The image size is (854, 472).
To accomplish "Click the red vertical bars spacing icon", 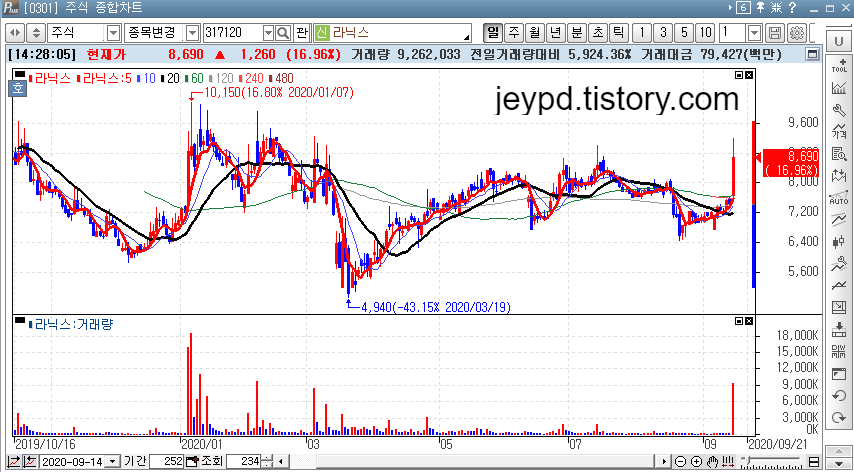I will pos(727,462).
